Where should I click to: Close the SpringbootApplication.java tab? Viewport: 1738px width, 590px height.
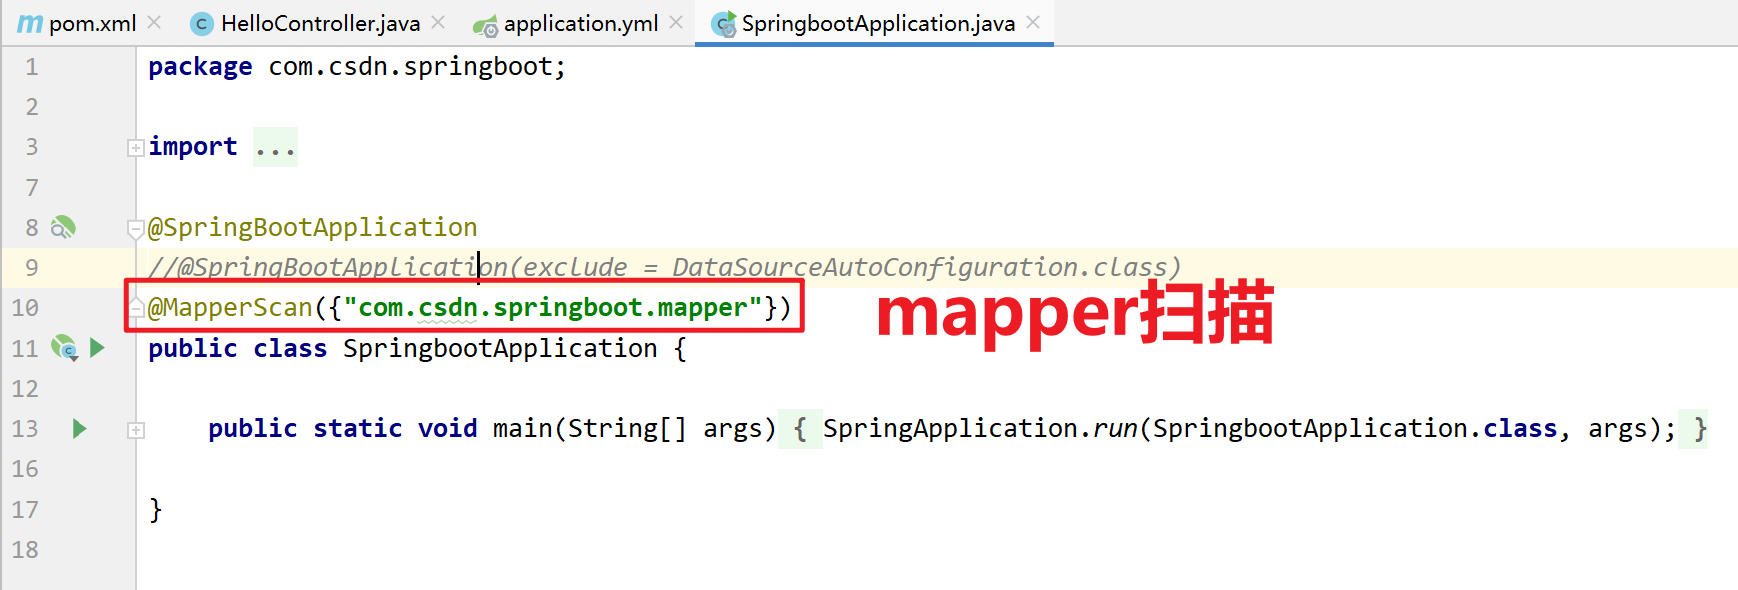[x=1033, y=22]
